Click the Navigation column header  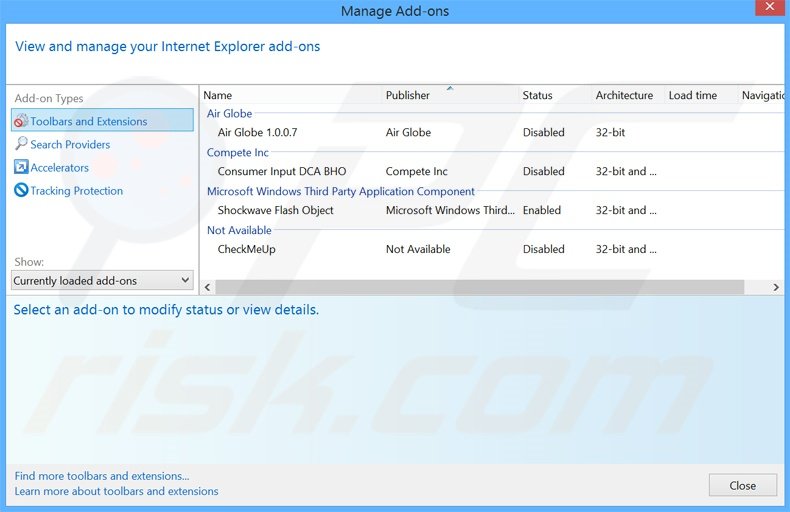tap(762, 95)
